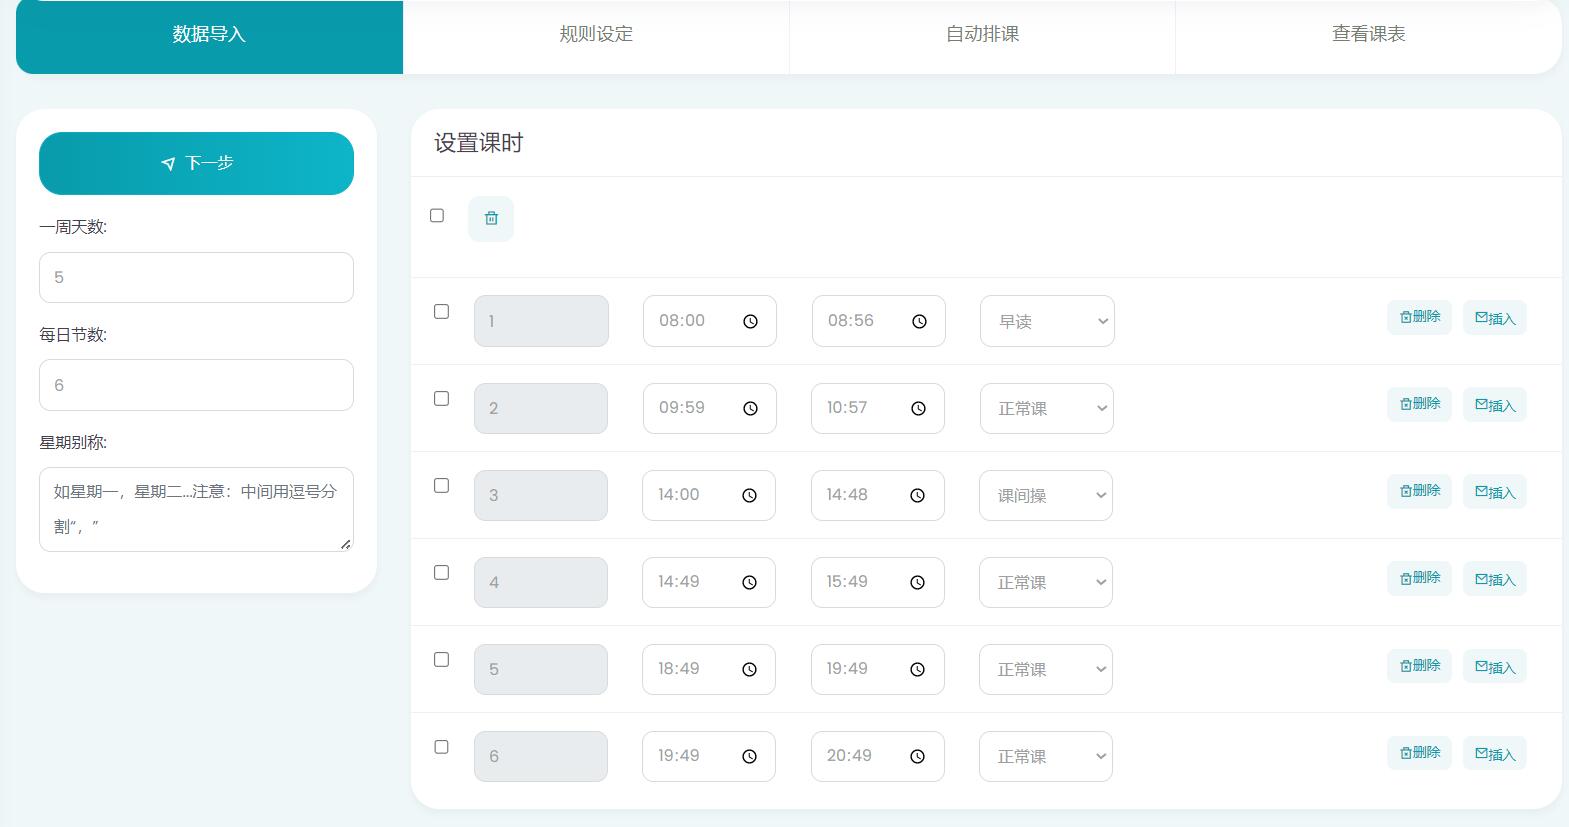Screen dimensions: 1569x827
Task: Click 删除 for period 3
Action: 1419,491
